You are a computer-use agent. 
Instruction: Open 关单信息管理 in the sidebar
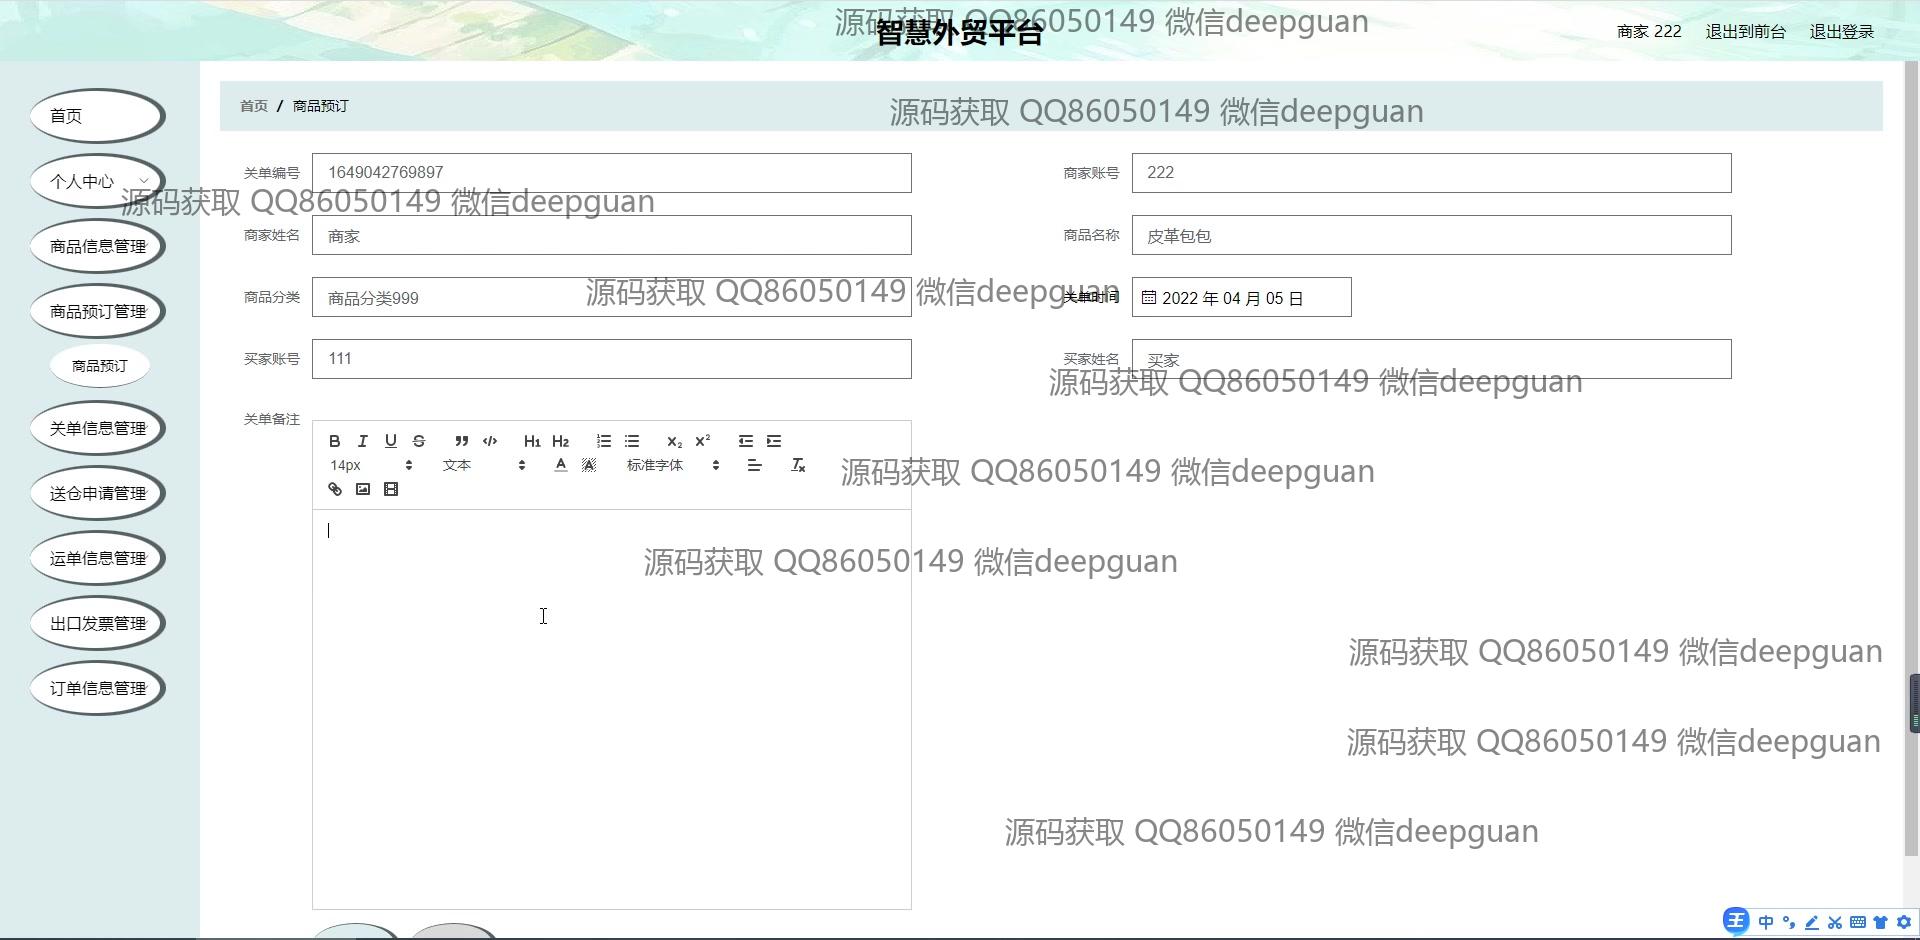pos(97,428)
